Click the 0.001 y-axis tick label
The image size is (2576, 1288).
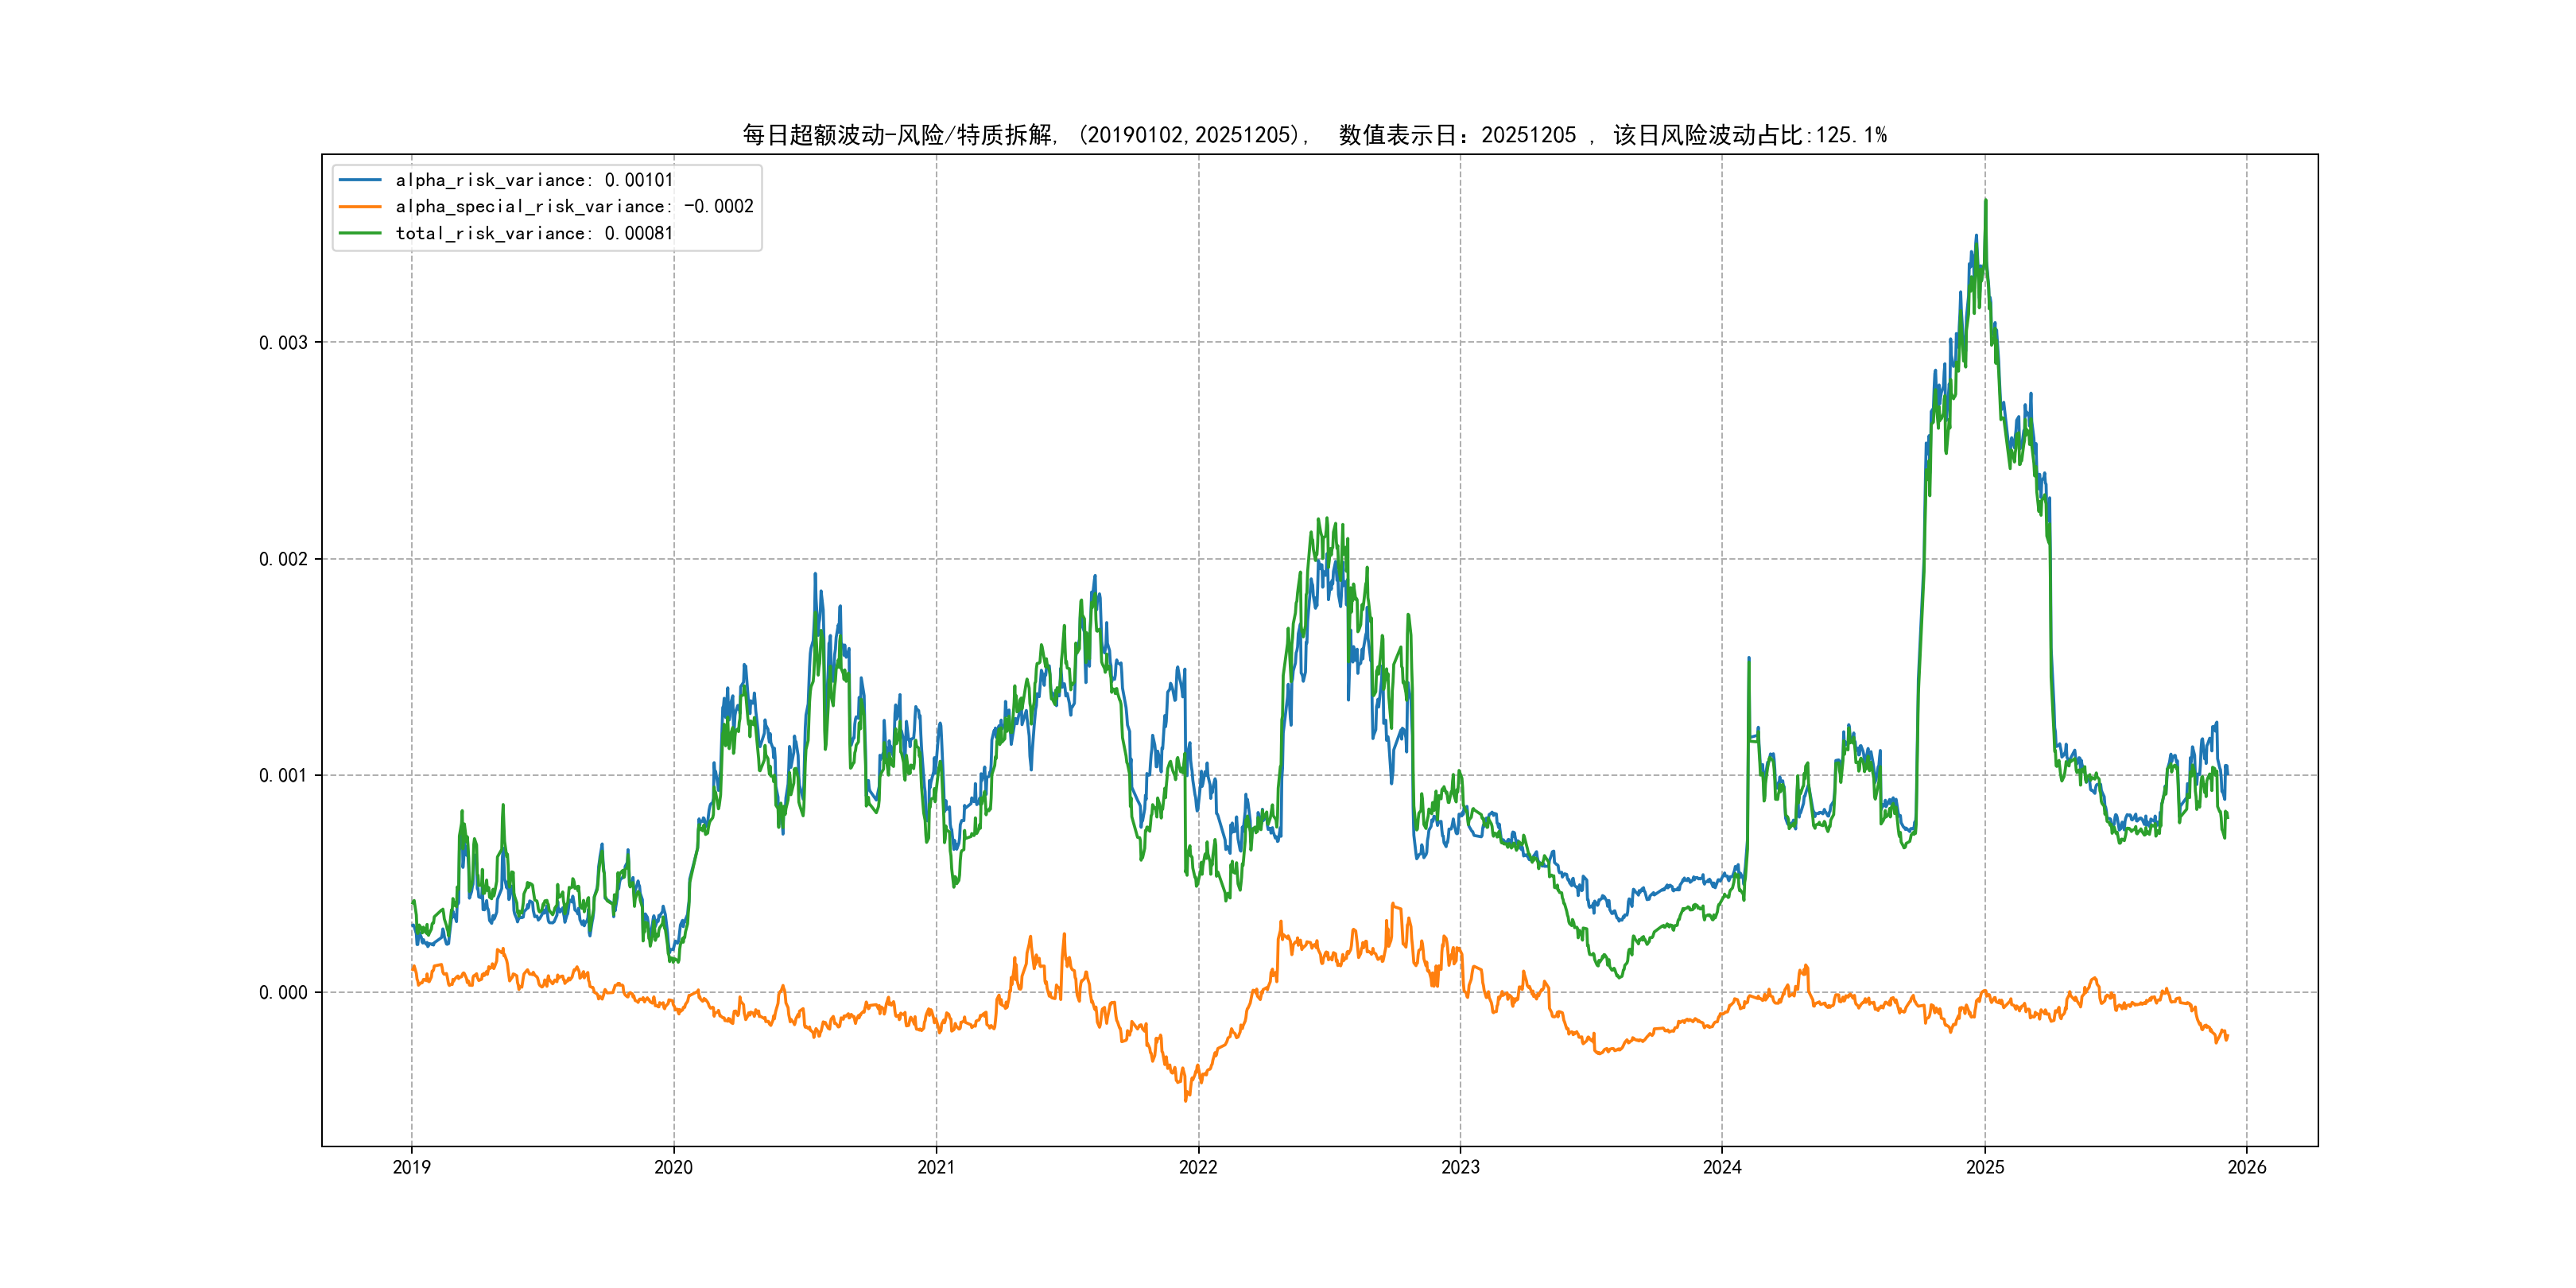pos(283,776)
